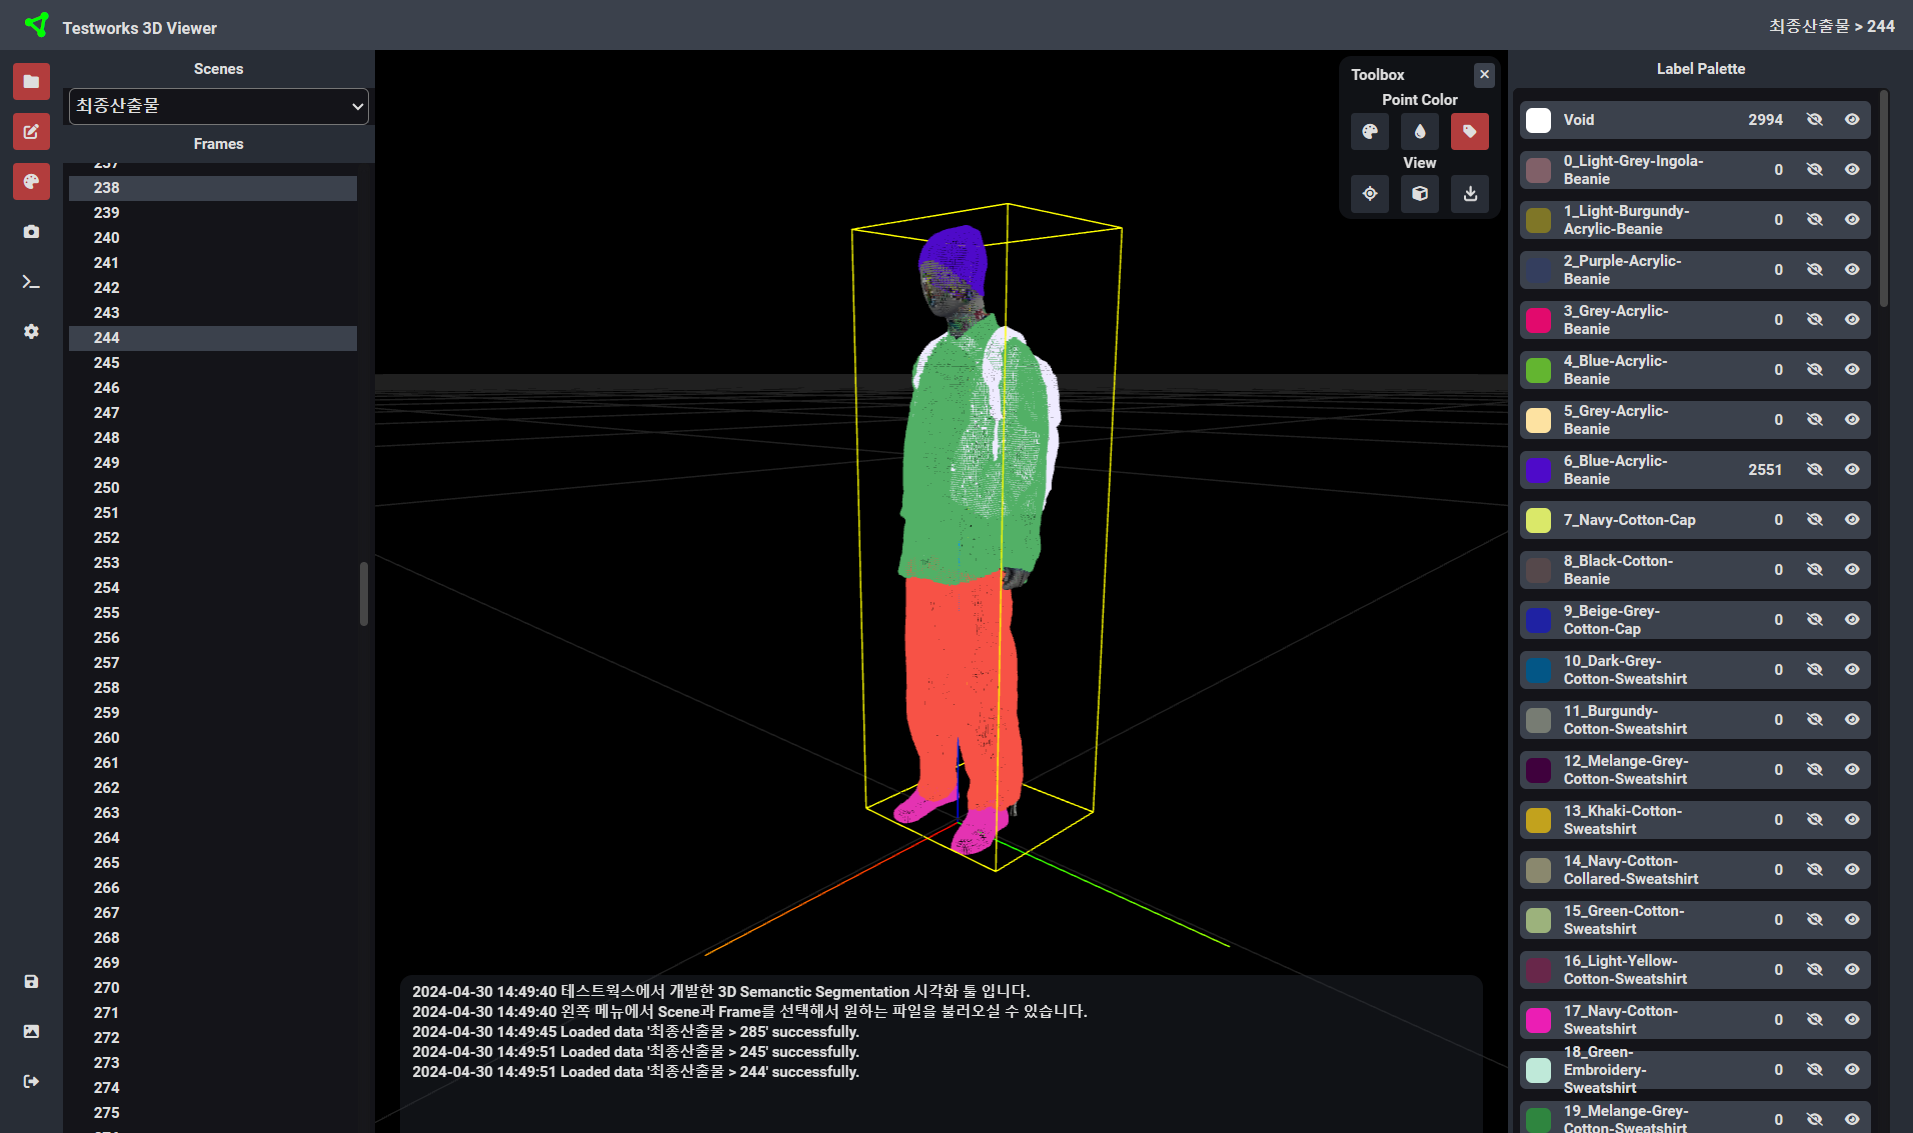Open the terminal icon in the sidebar

point(31,282)
